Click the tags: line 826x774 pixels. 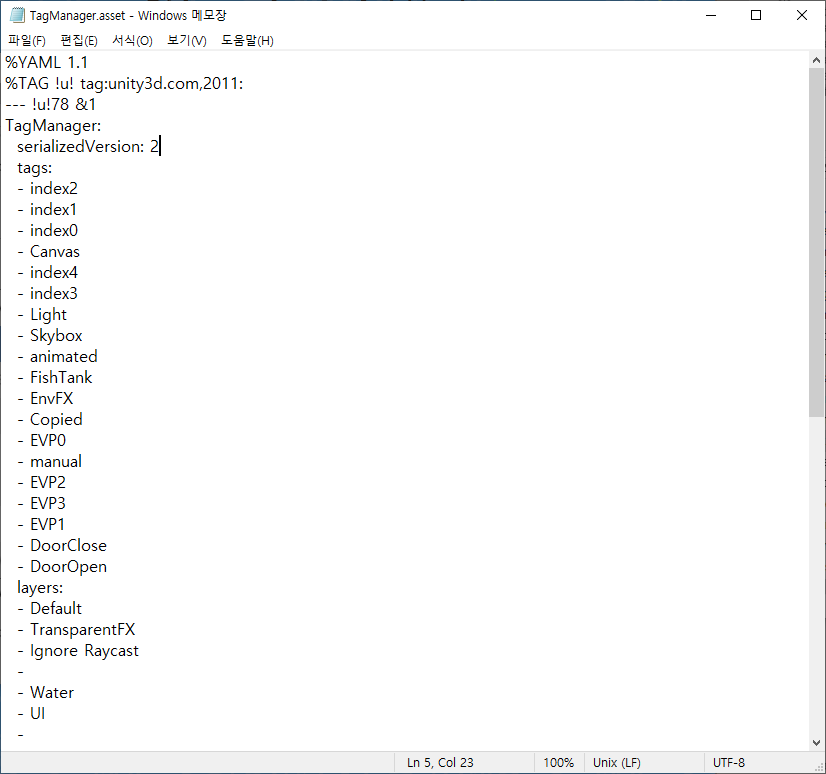[x=35, y=168]
